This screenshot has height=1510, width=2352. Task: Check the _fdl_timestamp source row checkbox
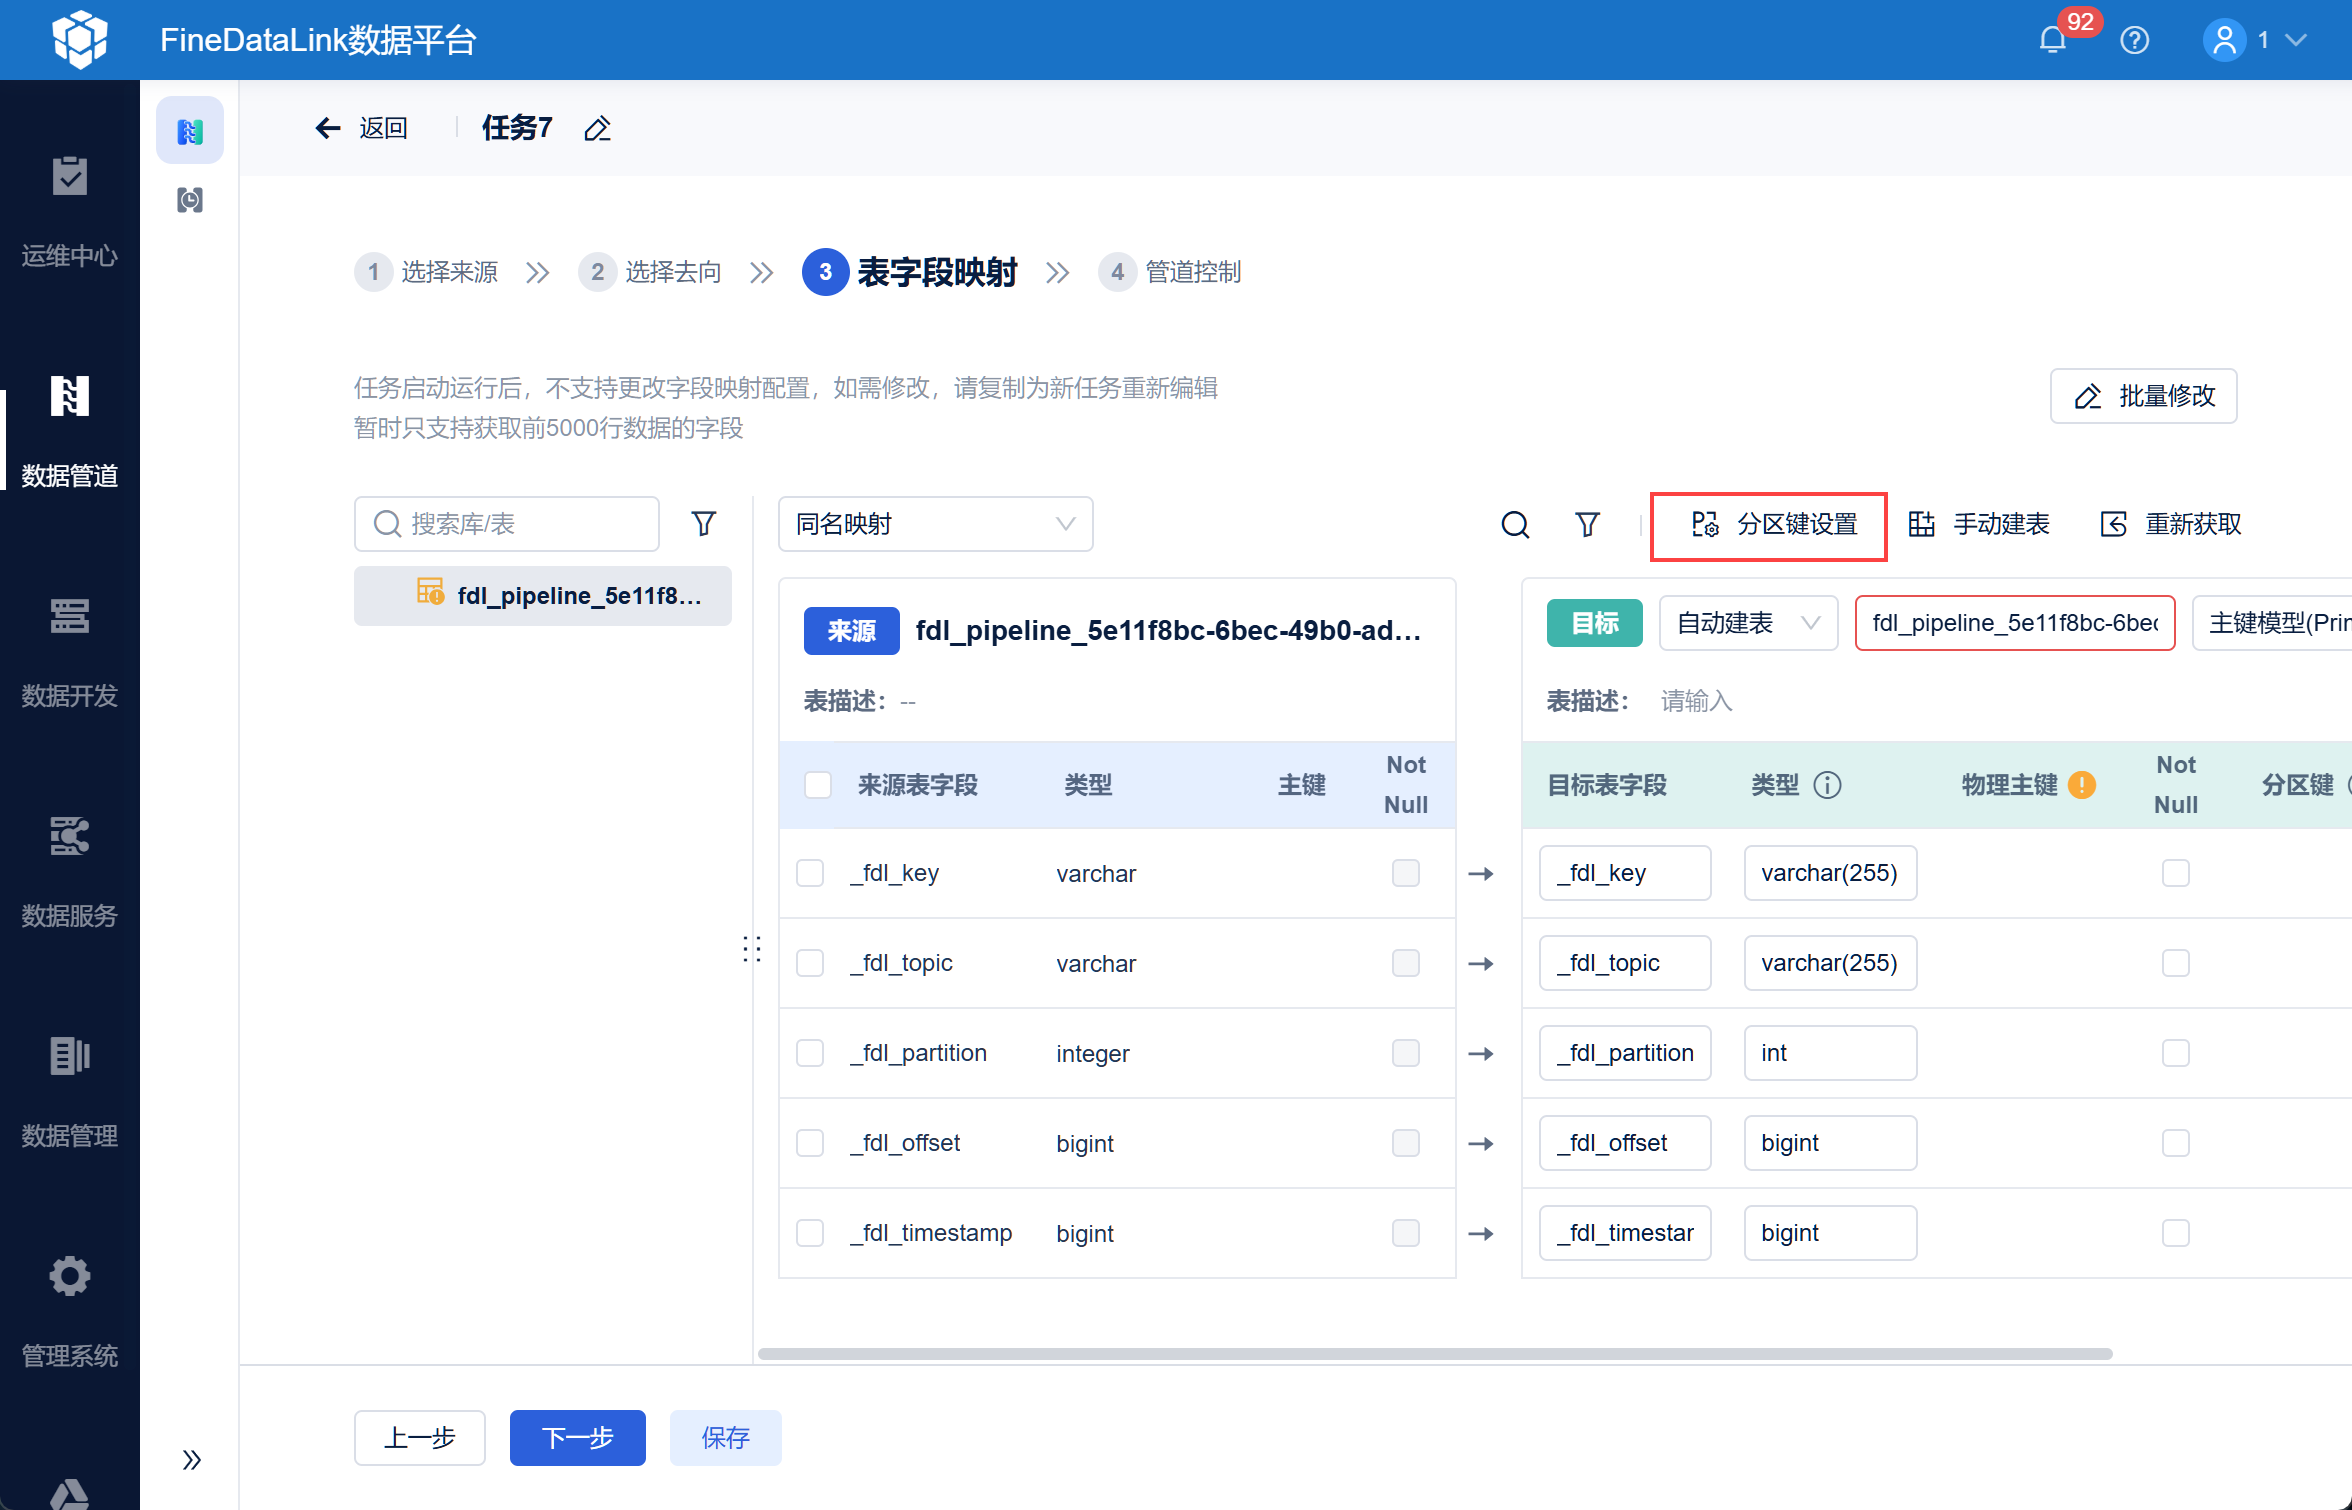tap(810, 1233)
